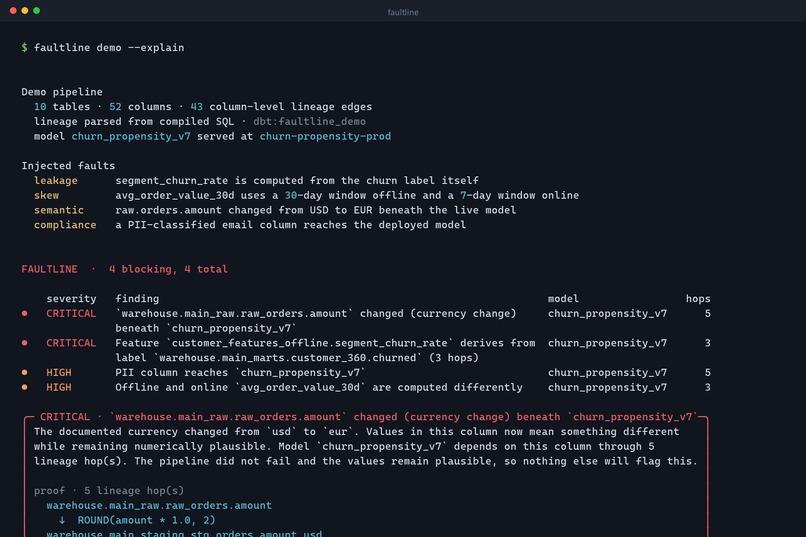
Task: Click the 'compliance' fault label
Action: 65,225
